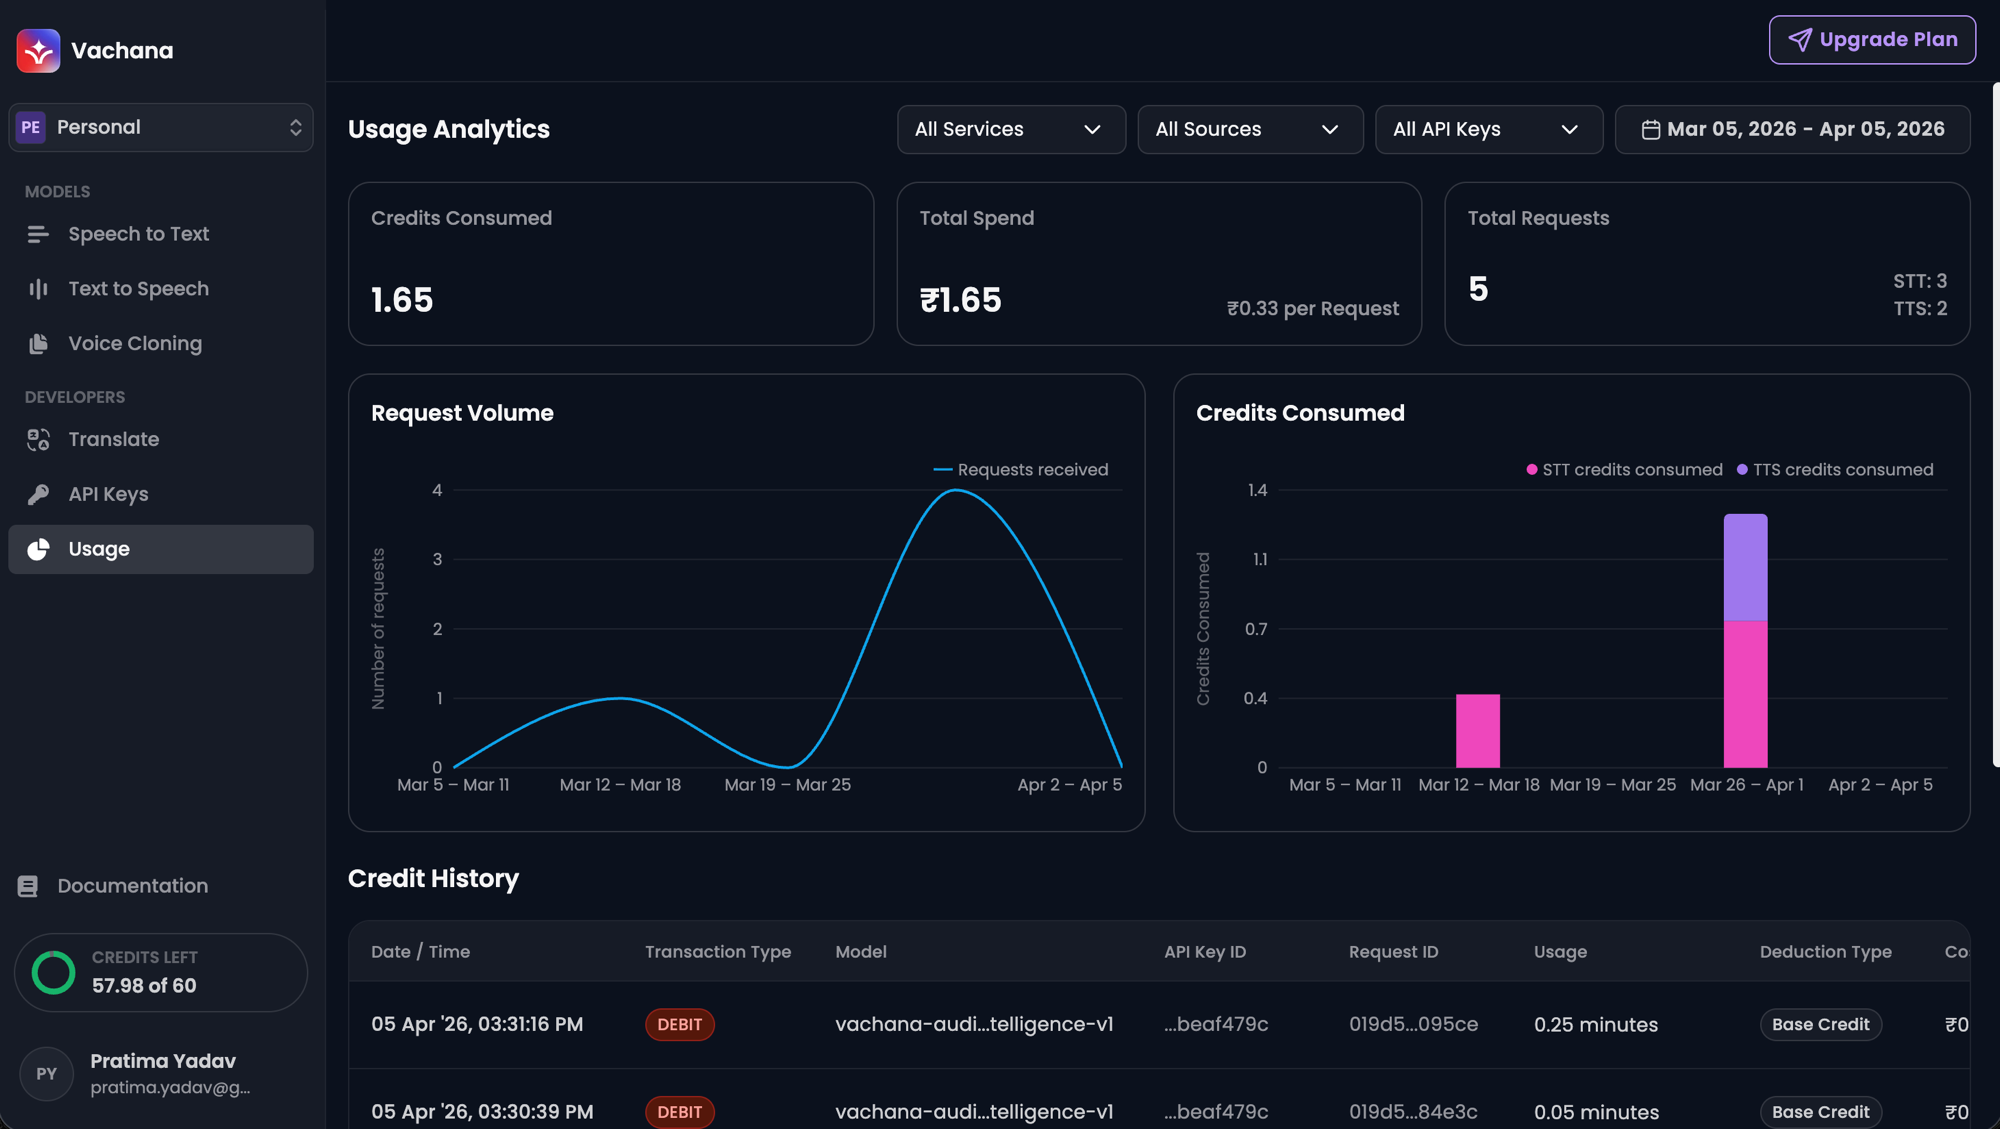
Task: Open the All API Keys dropdown
Action: click(1488, 129)
